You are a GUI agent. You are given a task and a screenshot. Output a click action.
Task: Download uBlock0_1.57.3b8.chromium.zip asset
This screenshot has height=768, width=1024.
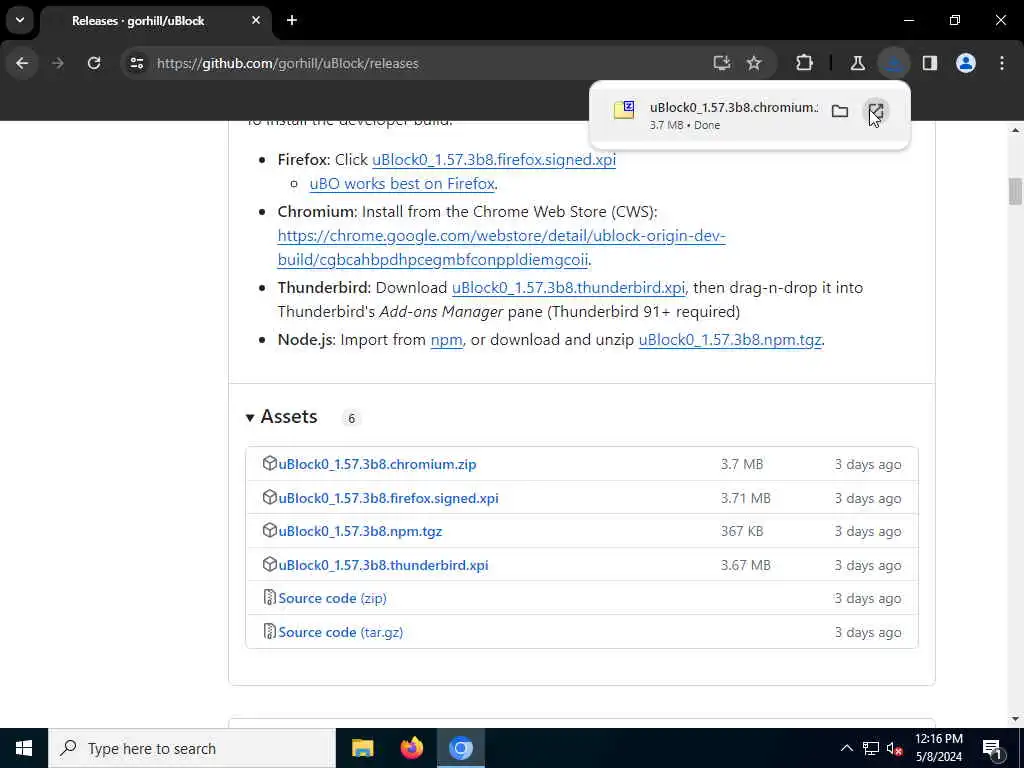(377, 464)
